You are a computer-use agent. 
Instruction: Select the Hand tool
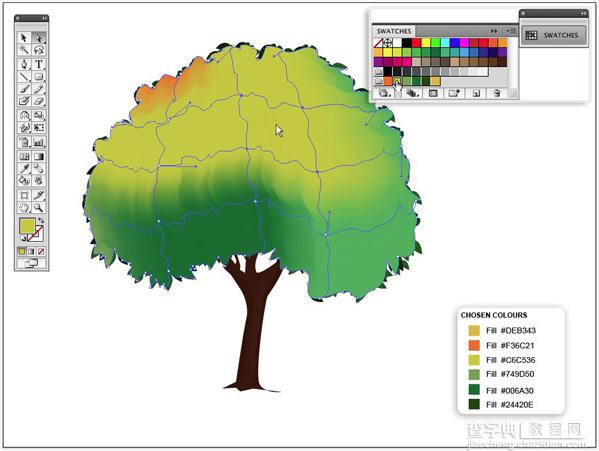24,208
